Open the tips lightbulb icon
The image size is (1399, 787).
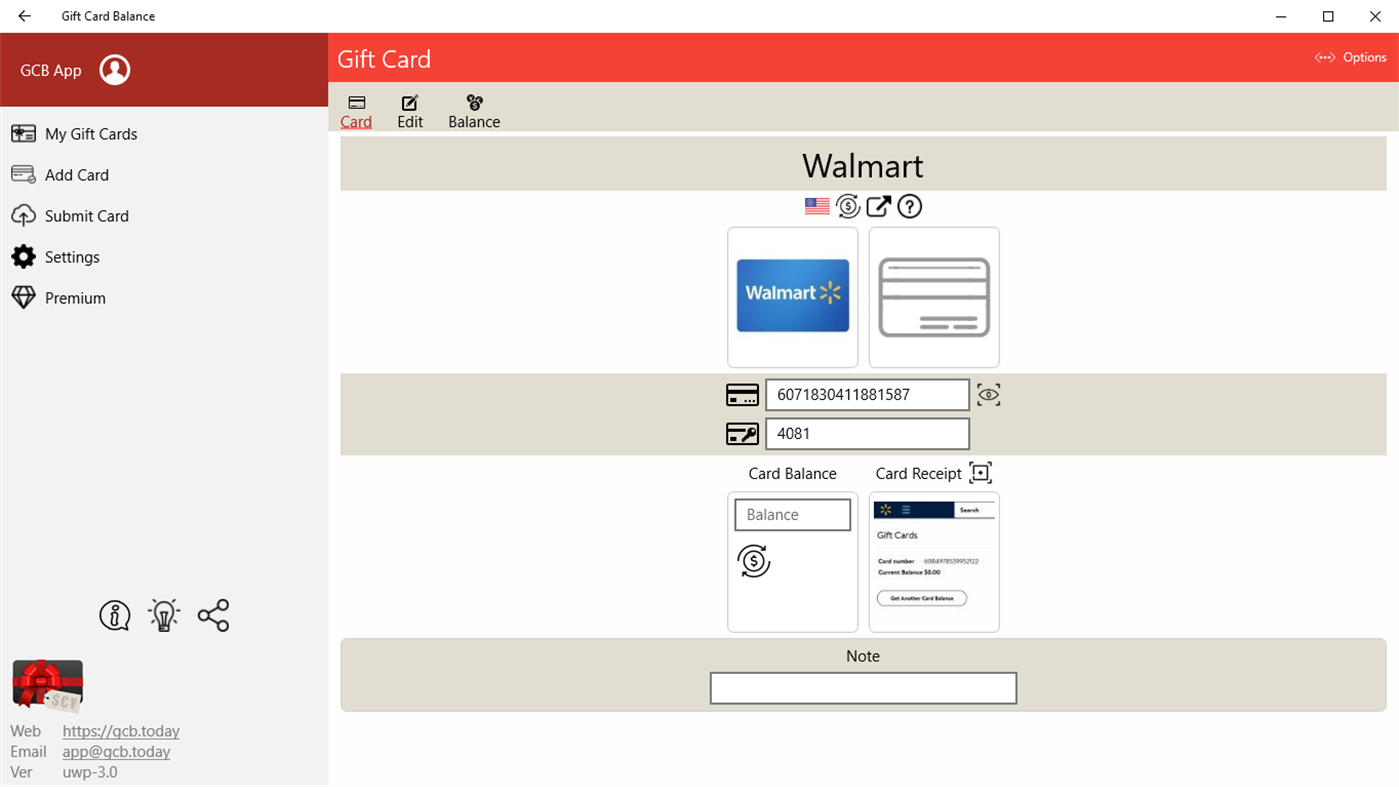coord(163,615)
